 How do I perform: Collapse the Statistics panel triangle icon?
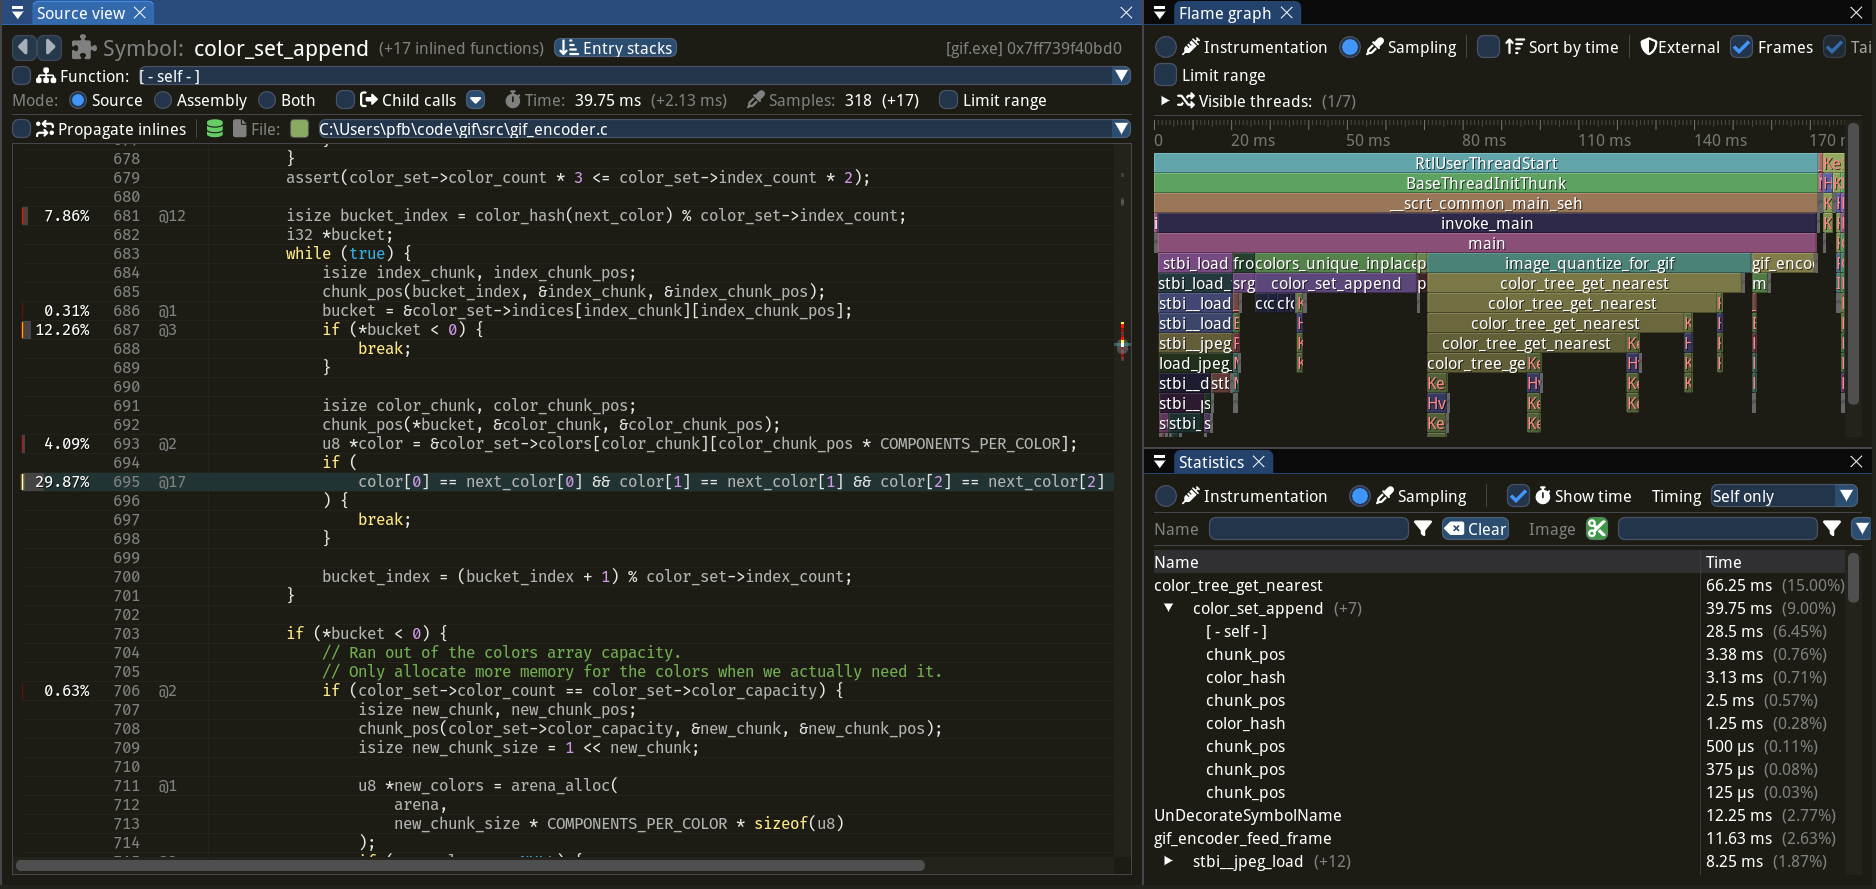1159,461
